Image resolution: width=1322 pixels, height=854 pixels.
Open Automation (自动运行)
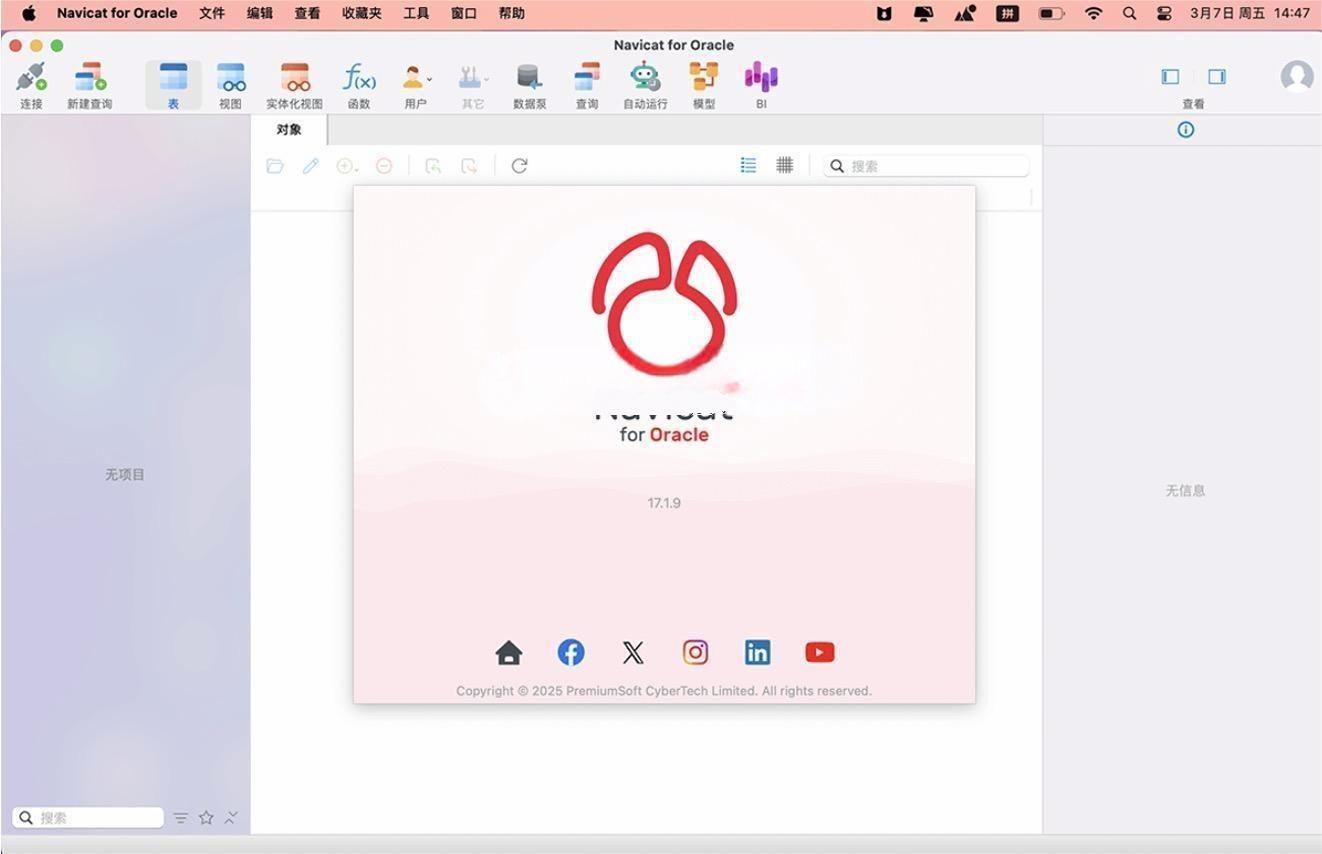[645, 85]
